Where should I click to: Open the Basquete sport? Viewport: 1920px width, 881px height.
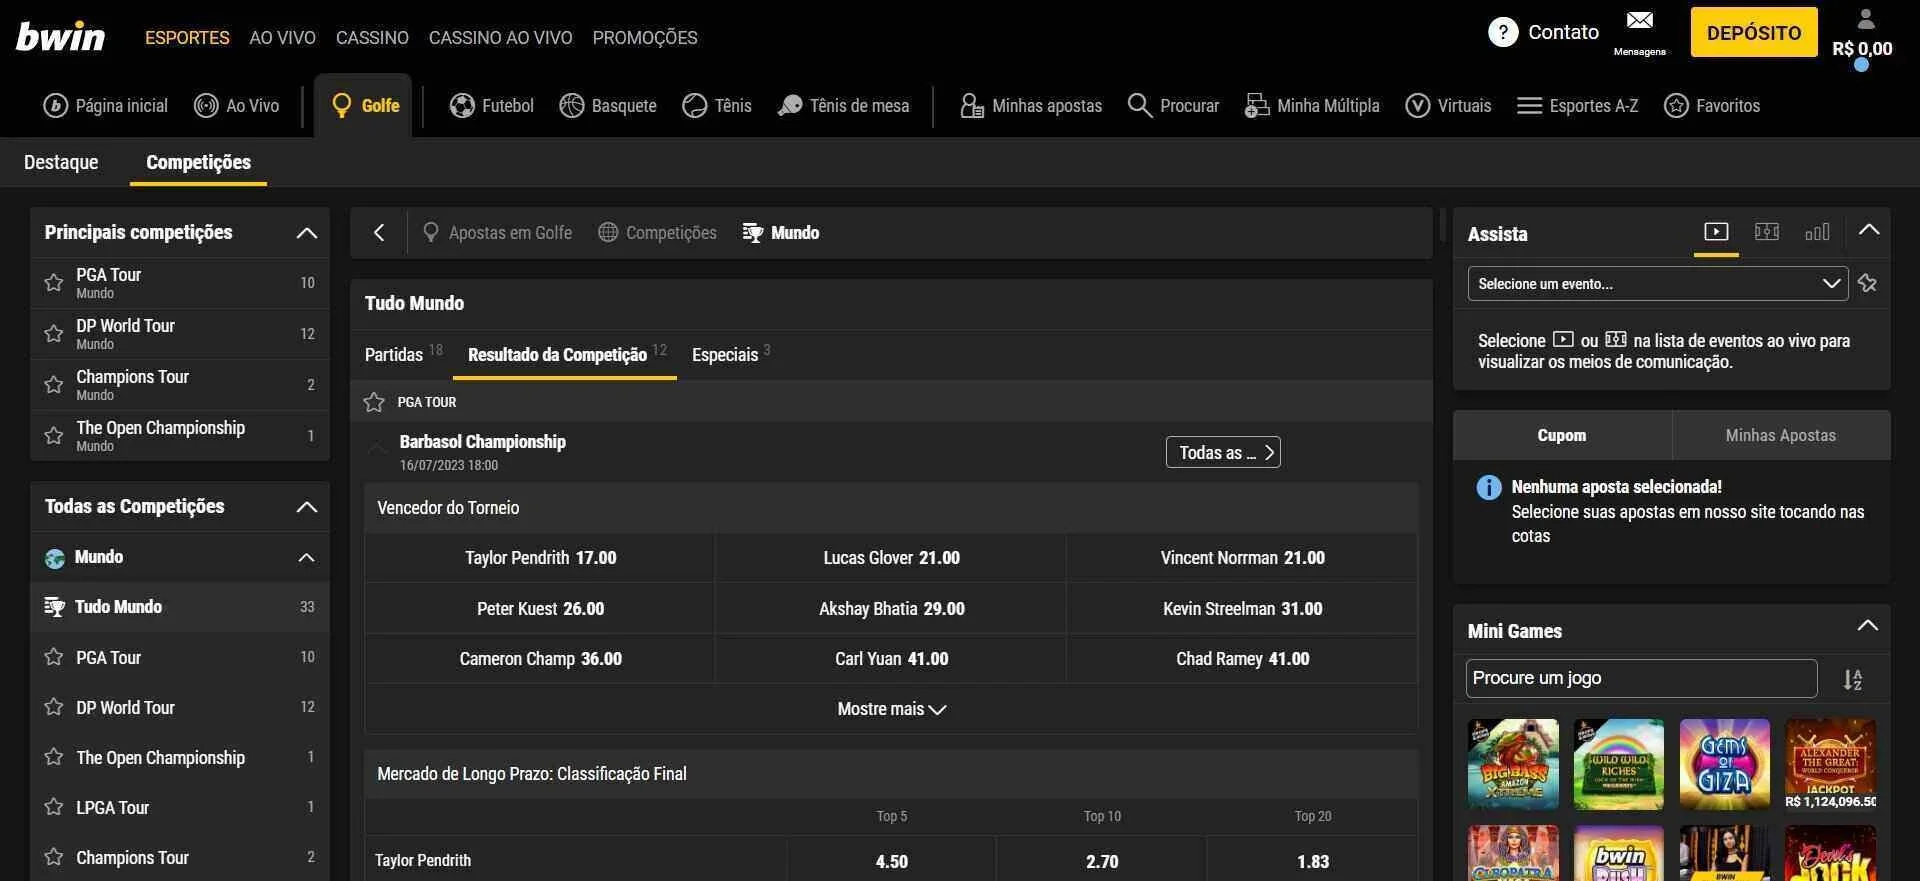tap(608, 105)
